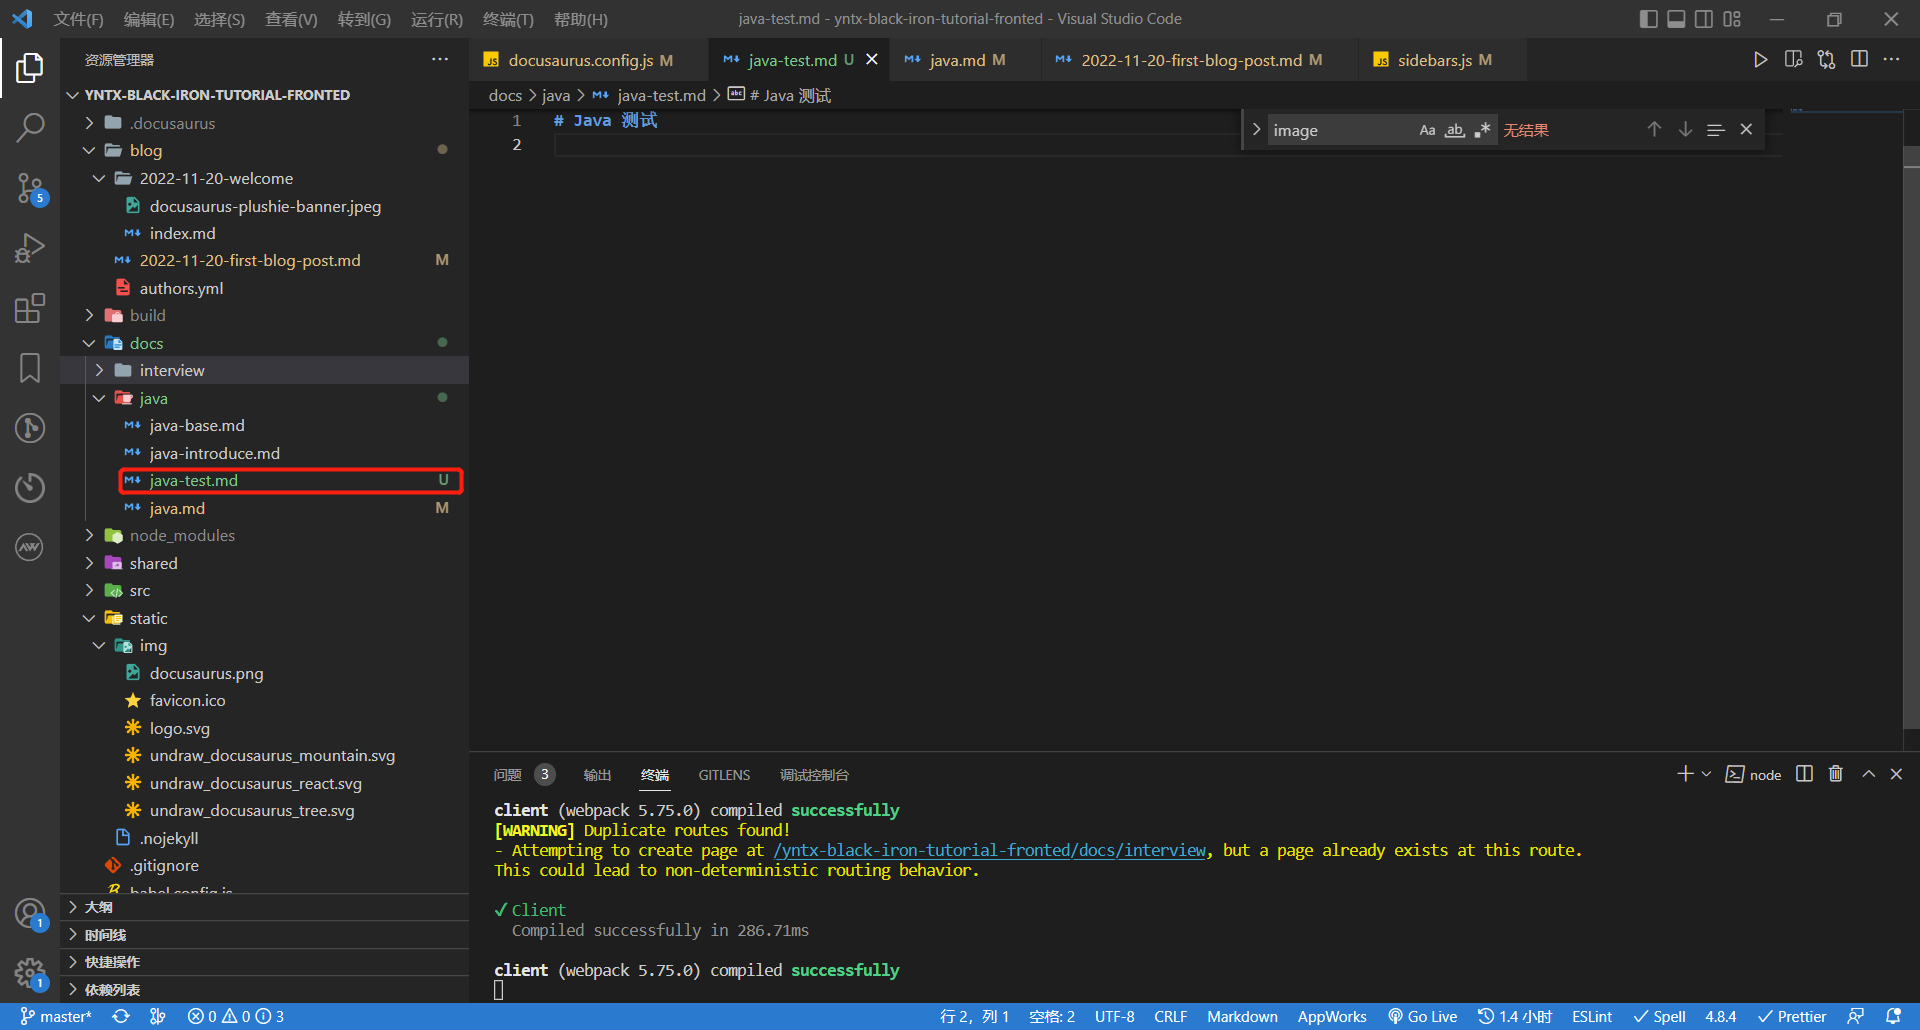
Task: Open the Manage gear settings icon
Action: [30, 973]
